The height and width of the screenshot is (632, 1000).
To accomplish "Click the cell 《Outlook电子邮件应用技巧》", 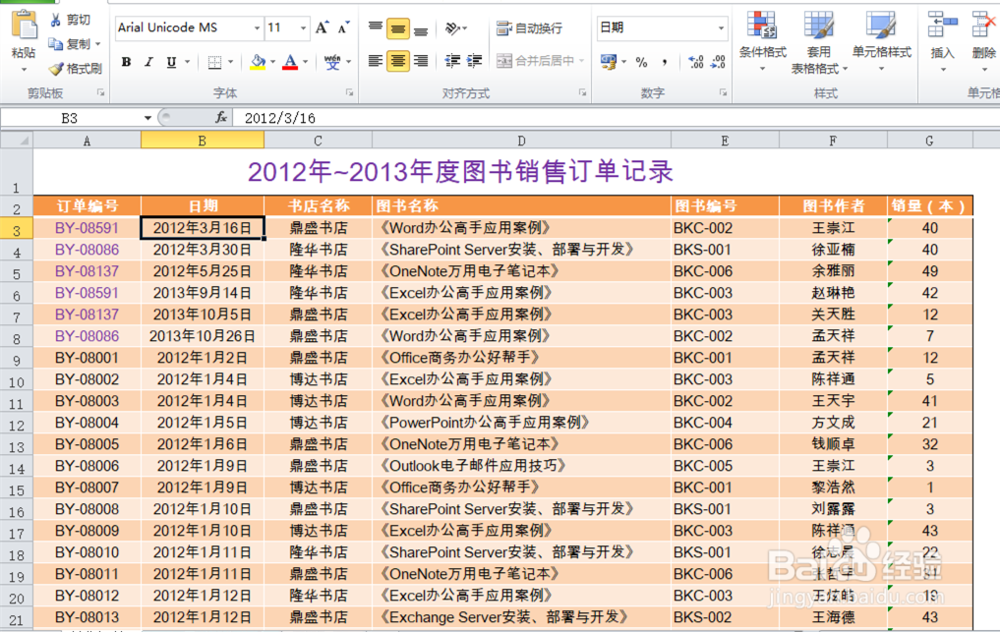I will coord(521,466).
